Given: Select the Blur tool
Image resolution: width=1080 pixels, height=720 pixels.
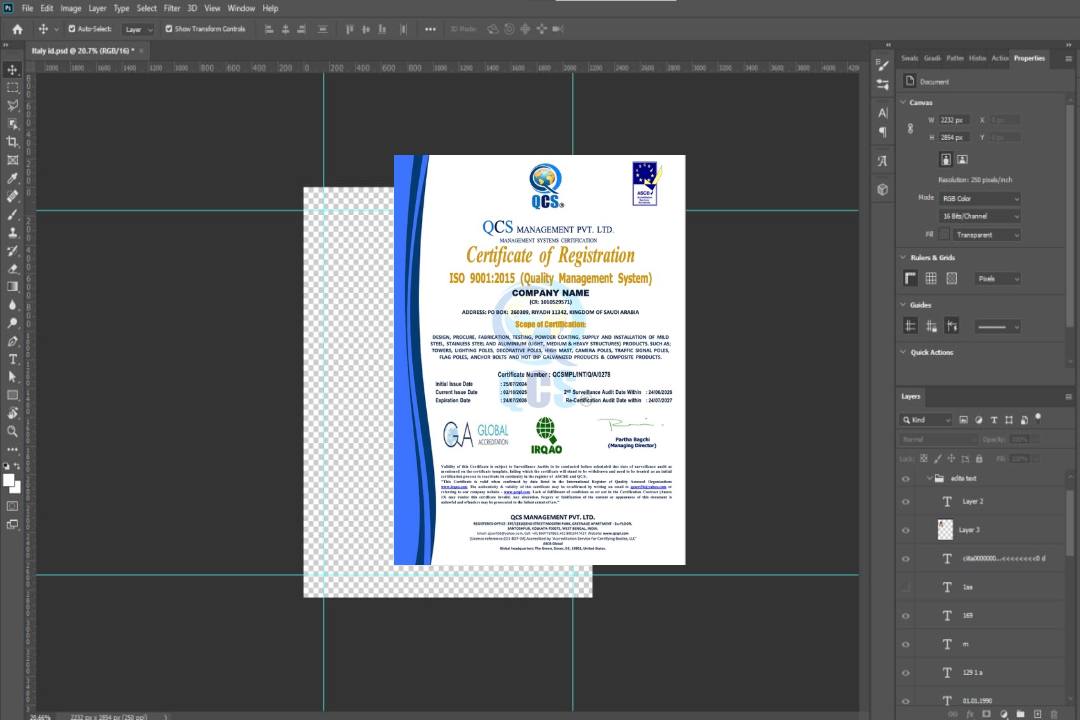Looking at the screenshot, I should 12,305.
